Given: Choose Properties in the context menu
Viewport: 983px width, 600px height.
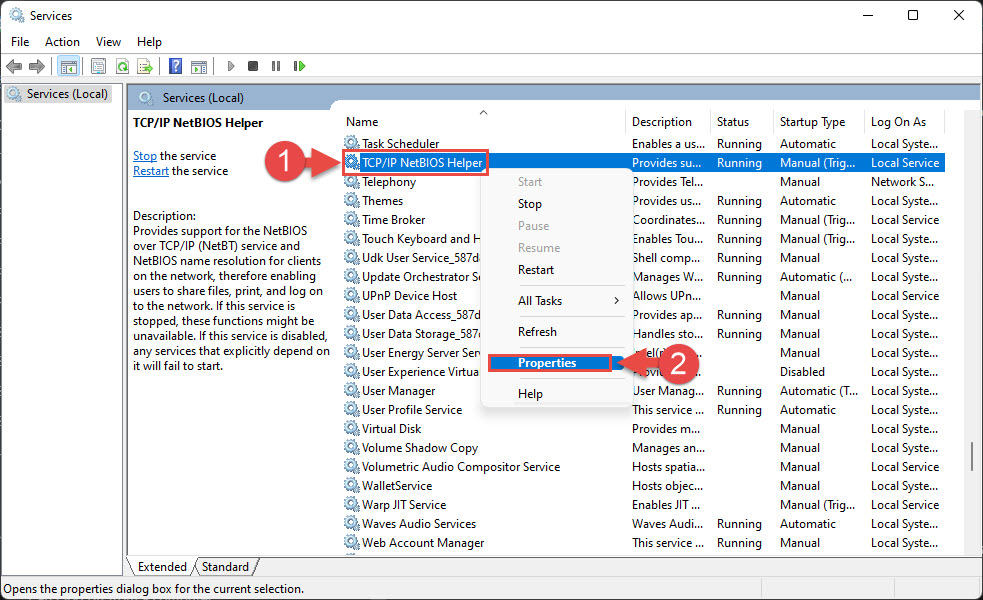Looking at the screenshot, I should 547,363.
